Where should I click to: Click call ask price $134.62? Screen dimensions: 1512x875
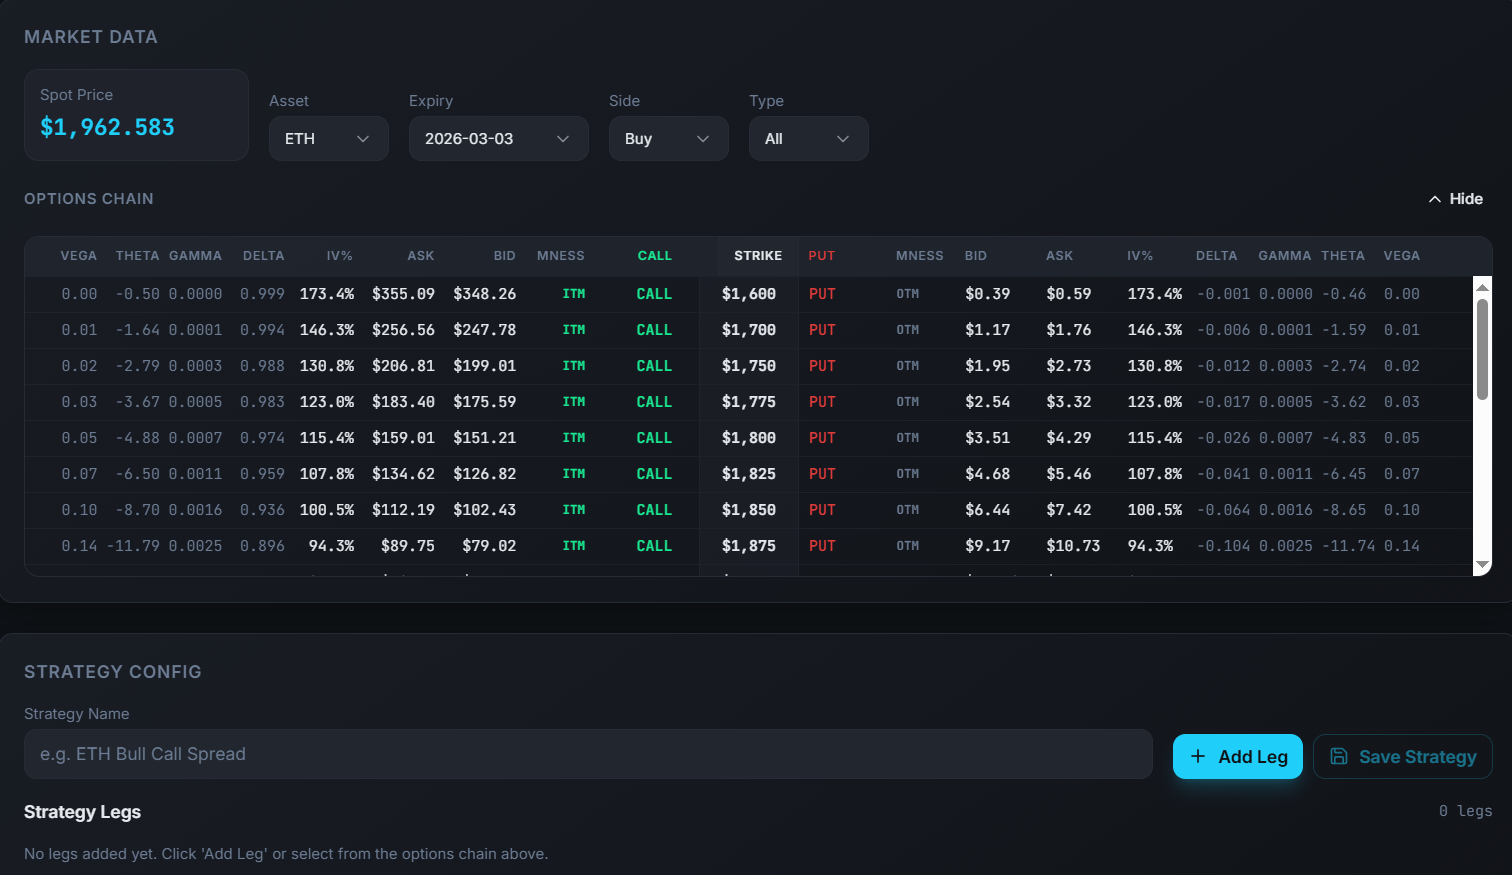click(x=403, y=474)
